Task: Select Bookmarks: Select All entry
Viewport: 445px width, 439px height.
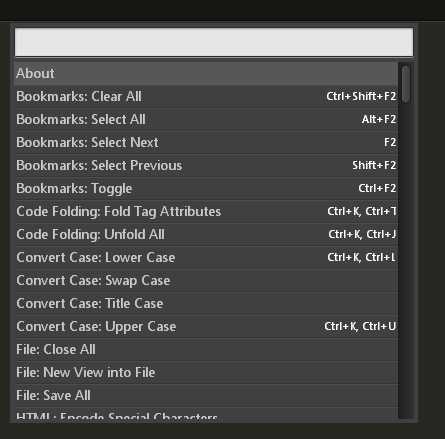Action: [x=206, y=119]
